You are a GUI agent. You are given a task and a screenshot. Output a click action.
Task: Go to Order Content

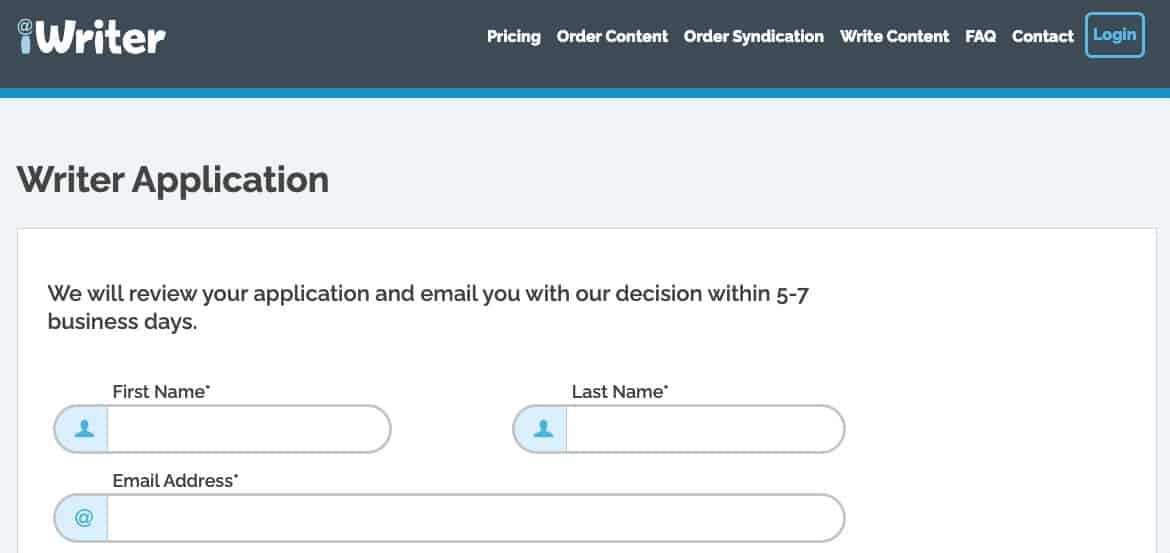pos(612,36)
